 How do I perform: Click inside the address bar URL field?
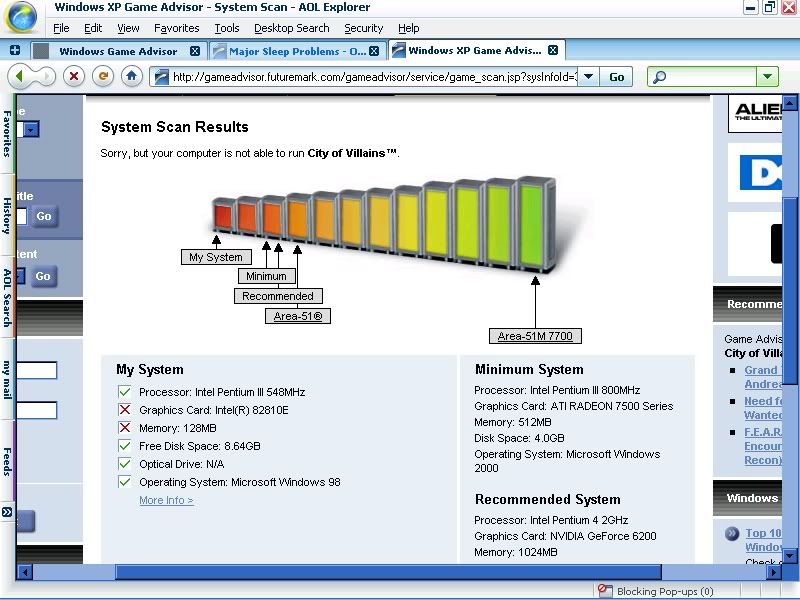[x=374, y=77]
